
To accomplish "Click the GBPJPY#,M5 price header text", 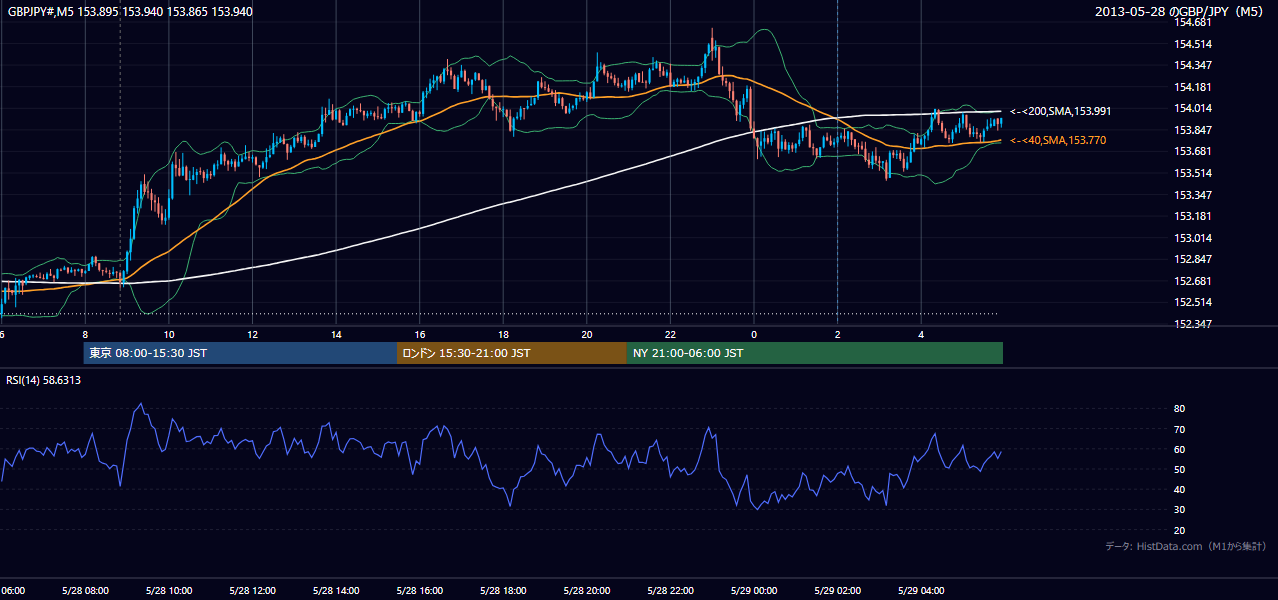I will point(130,12).
